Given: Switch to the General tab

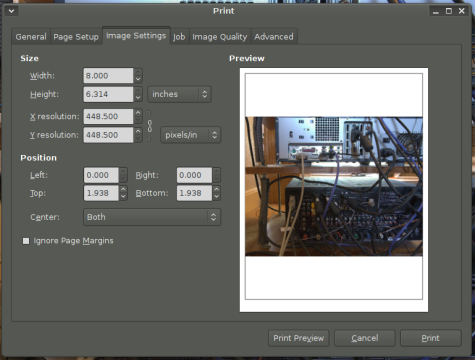Looking at the screenshot, I should pyautogui.click(x=31, y=37).
